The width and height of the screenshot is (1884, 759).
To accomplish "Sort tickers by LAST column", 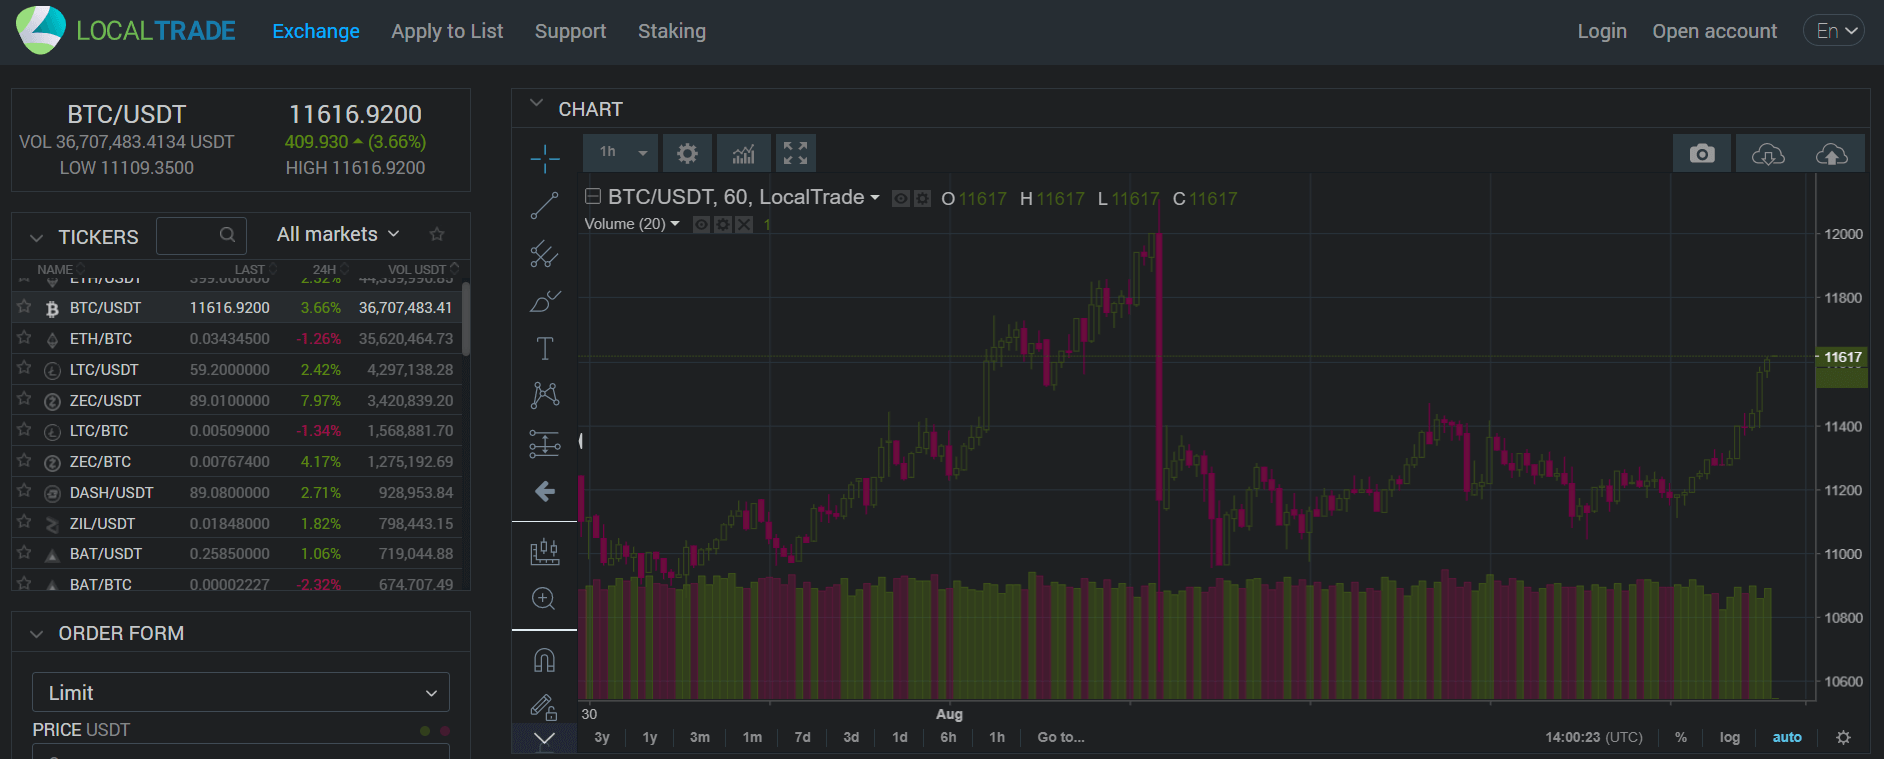I will click(x=255, y=269).
